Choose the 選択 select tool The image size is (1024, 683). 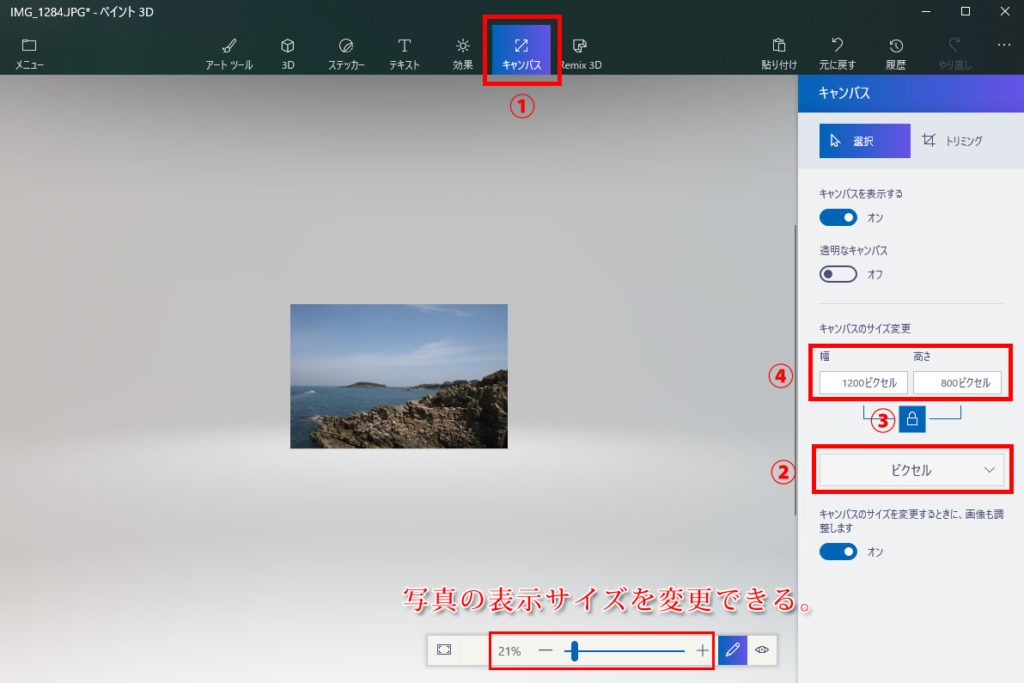coord(864,140)
